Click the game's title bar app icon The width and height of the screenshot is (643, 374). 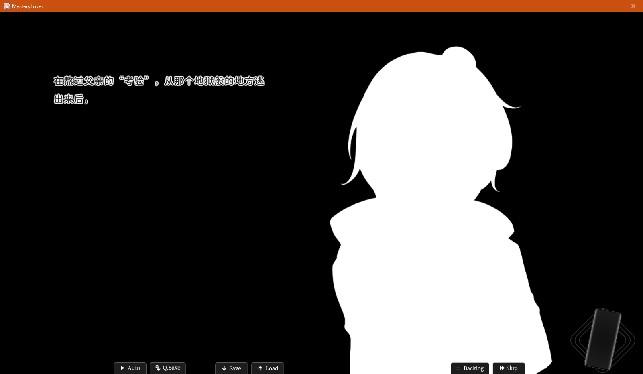[6, 6]
